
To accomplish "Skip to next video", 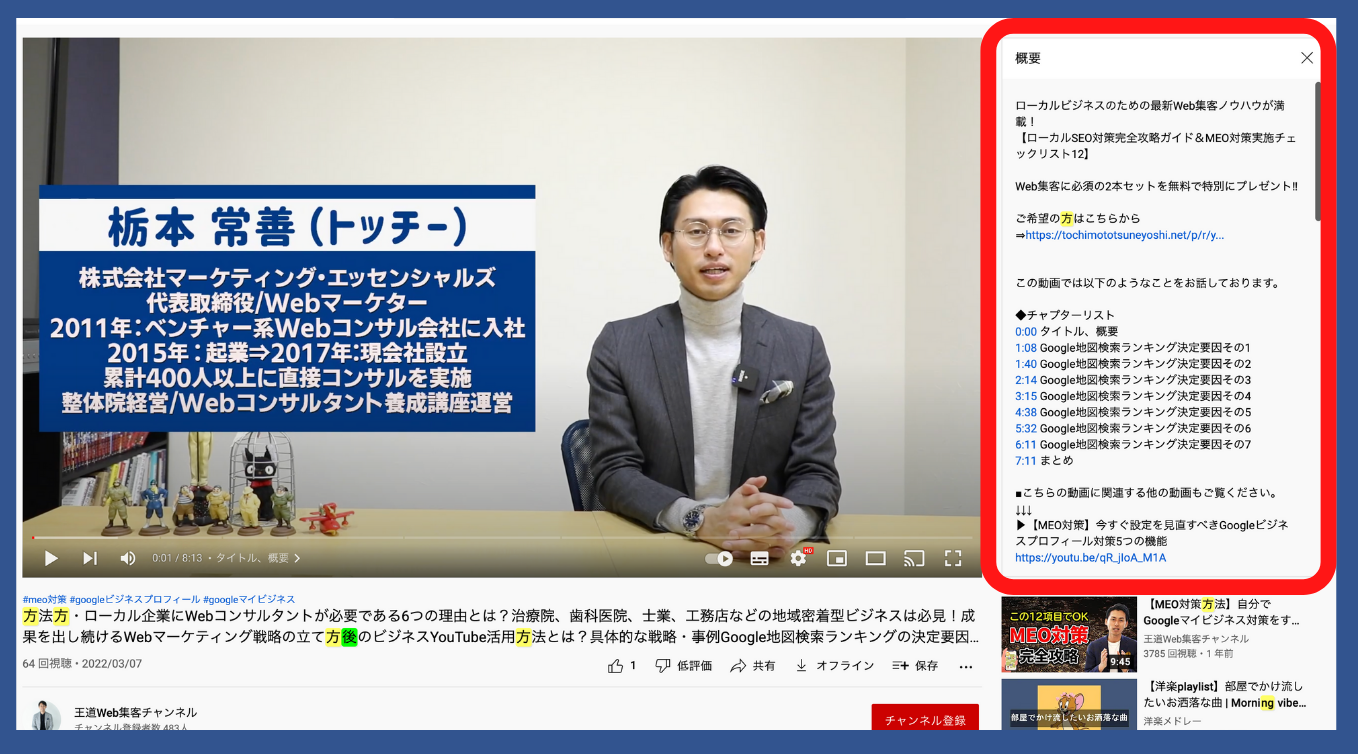I will tap(90, 558).
